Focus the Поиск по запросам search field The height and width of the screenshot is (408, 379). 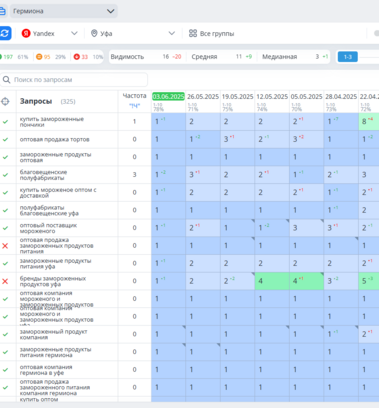(x=74, y=80)
